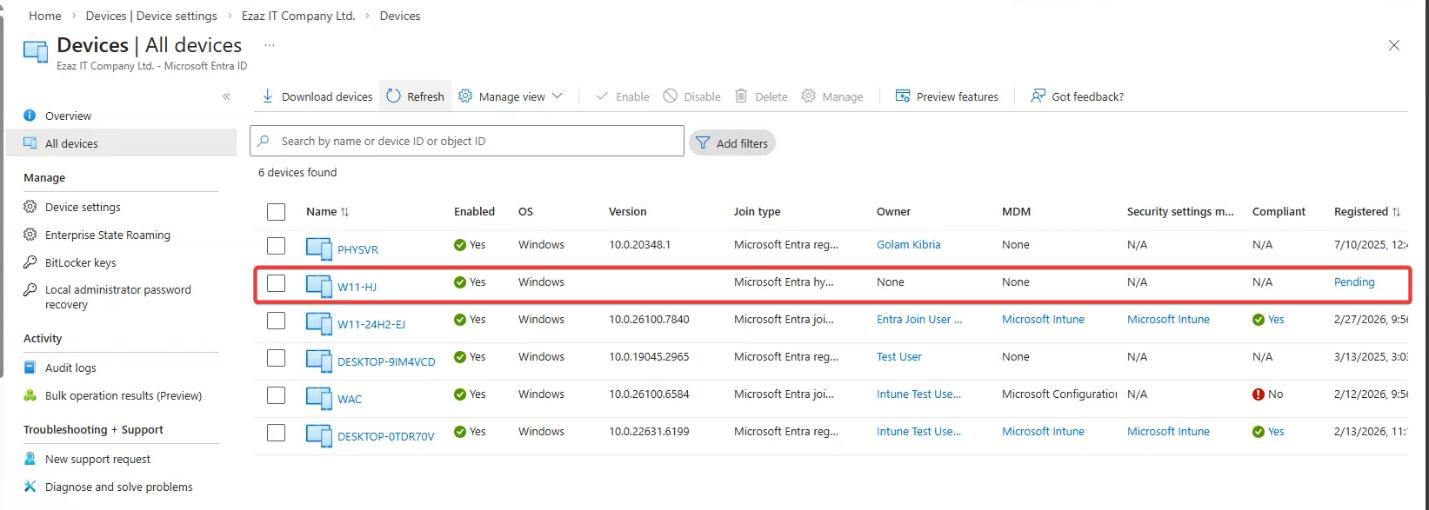Open the Devices breadcrumb link
Viewport: 1429px width, 510px height.
[x=400, y=16]
